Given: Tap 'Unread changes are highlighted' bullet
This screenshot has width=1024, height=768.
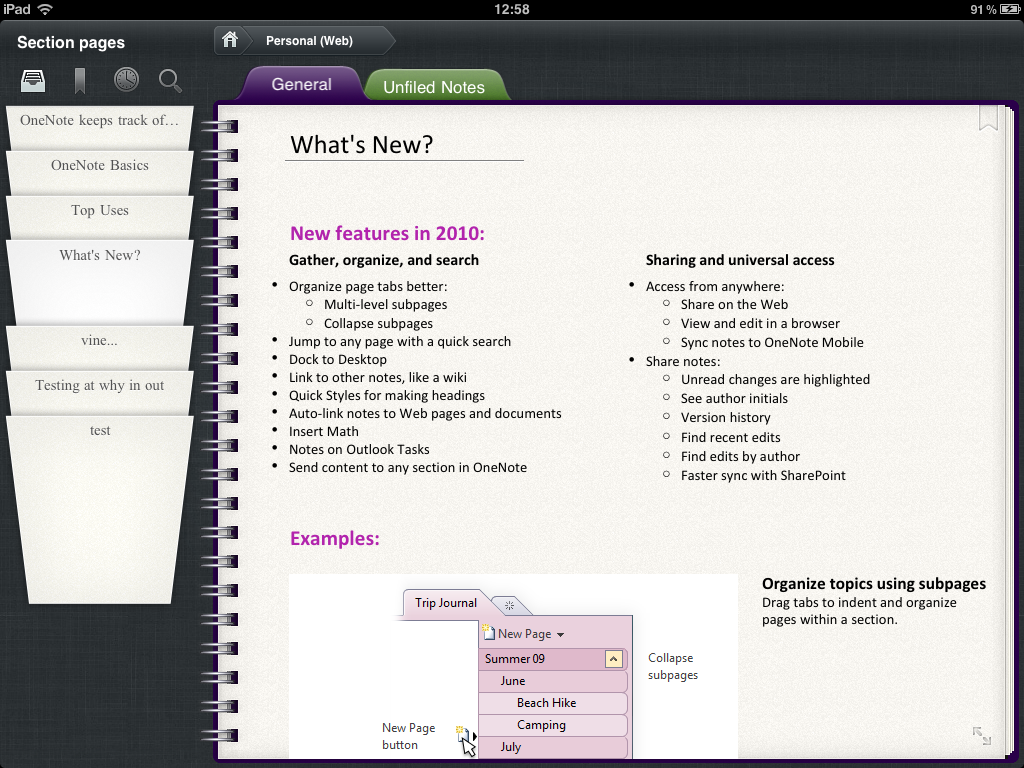Looking at the screenshot, I should tap(775, 379).
